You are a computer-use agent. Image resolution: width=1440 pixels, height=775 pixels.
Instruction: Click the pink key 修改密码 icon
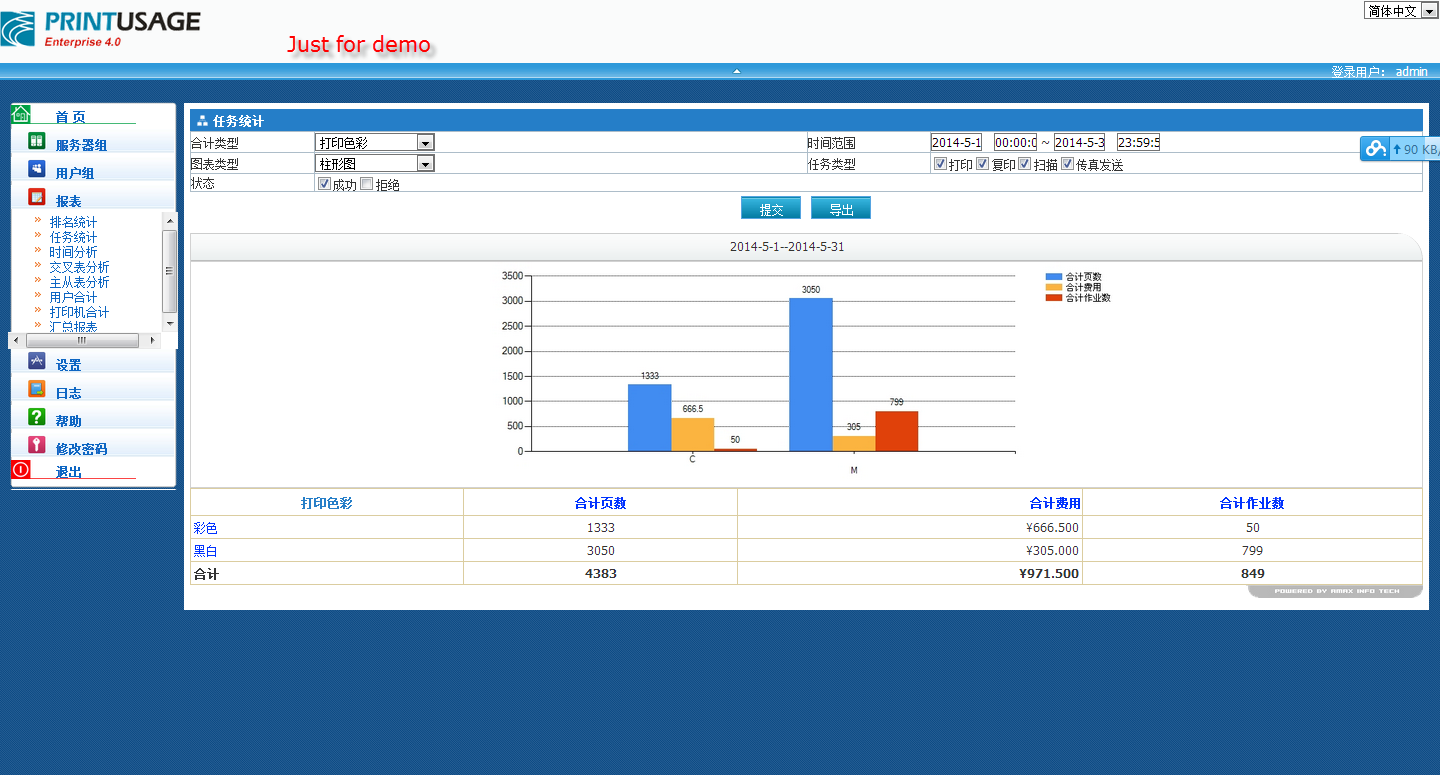(x=37, y=445)
